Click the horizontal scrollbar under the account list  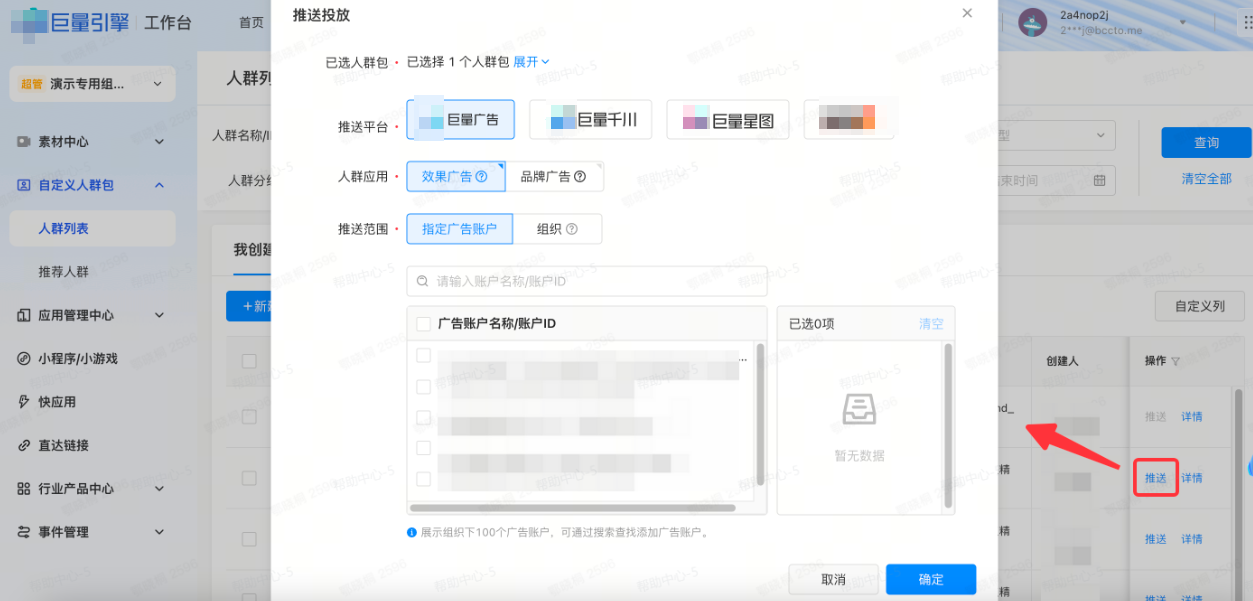575,508
